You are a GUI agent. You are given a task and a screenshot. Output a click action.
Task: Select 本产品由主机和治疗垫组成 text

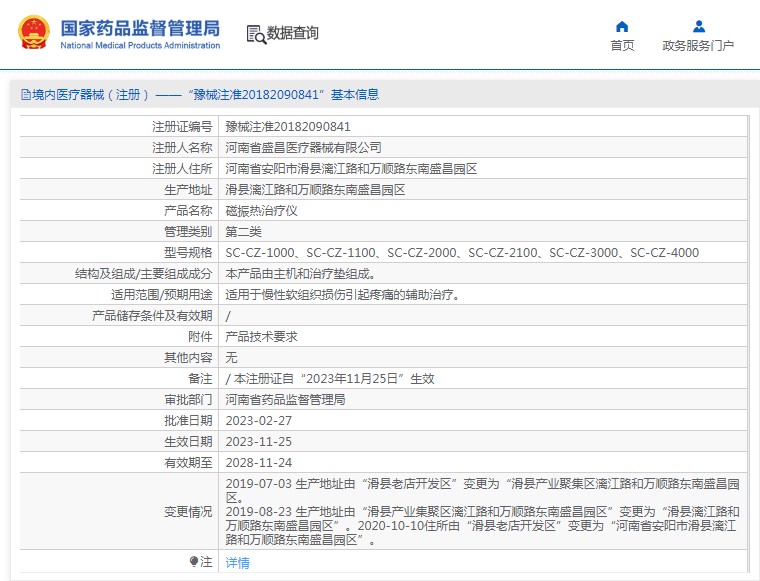(x=301, y=274)
